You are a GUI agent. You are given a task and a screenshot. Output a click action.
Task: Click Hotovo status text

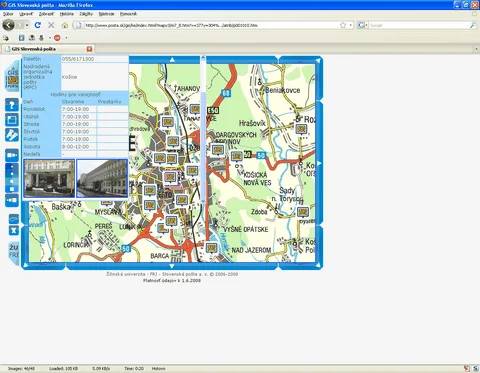point(158,369)
